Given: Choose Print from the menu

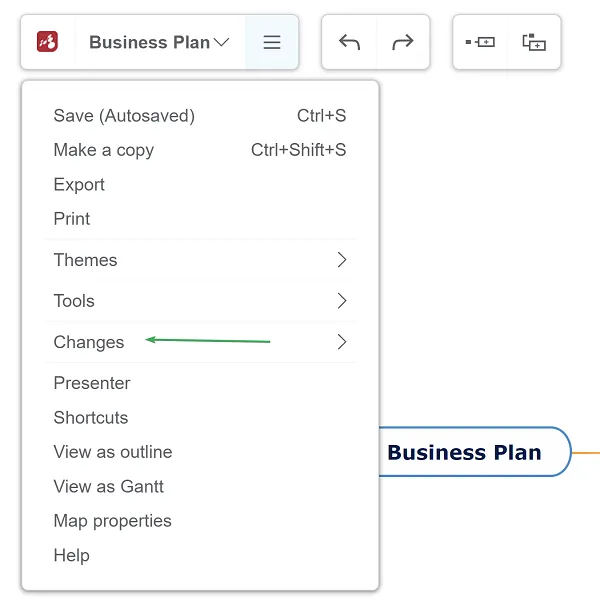Looking at the screenshot, I should pos(72,219).
